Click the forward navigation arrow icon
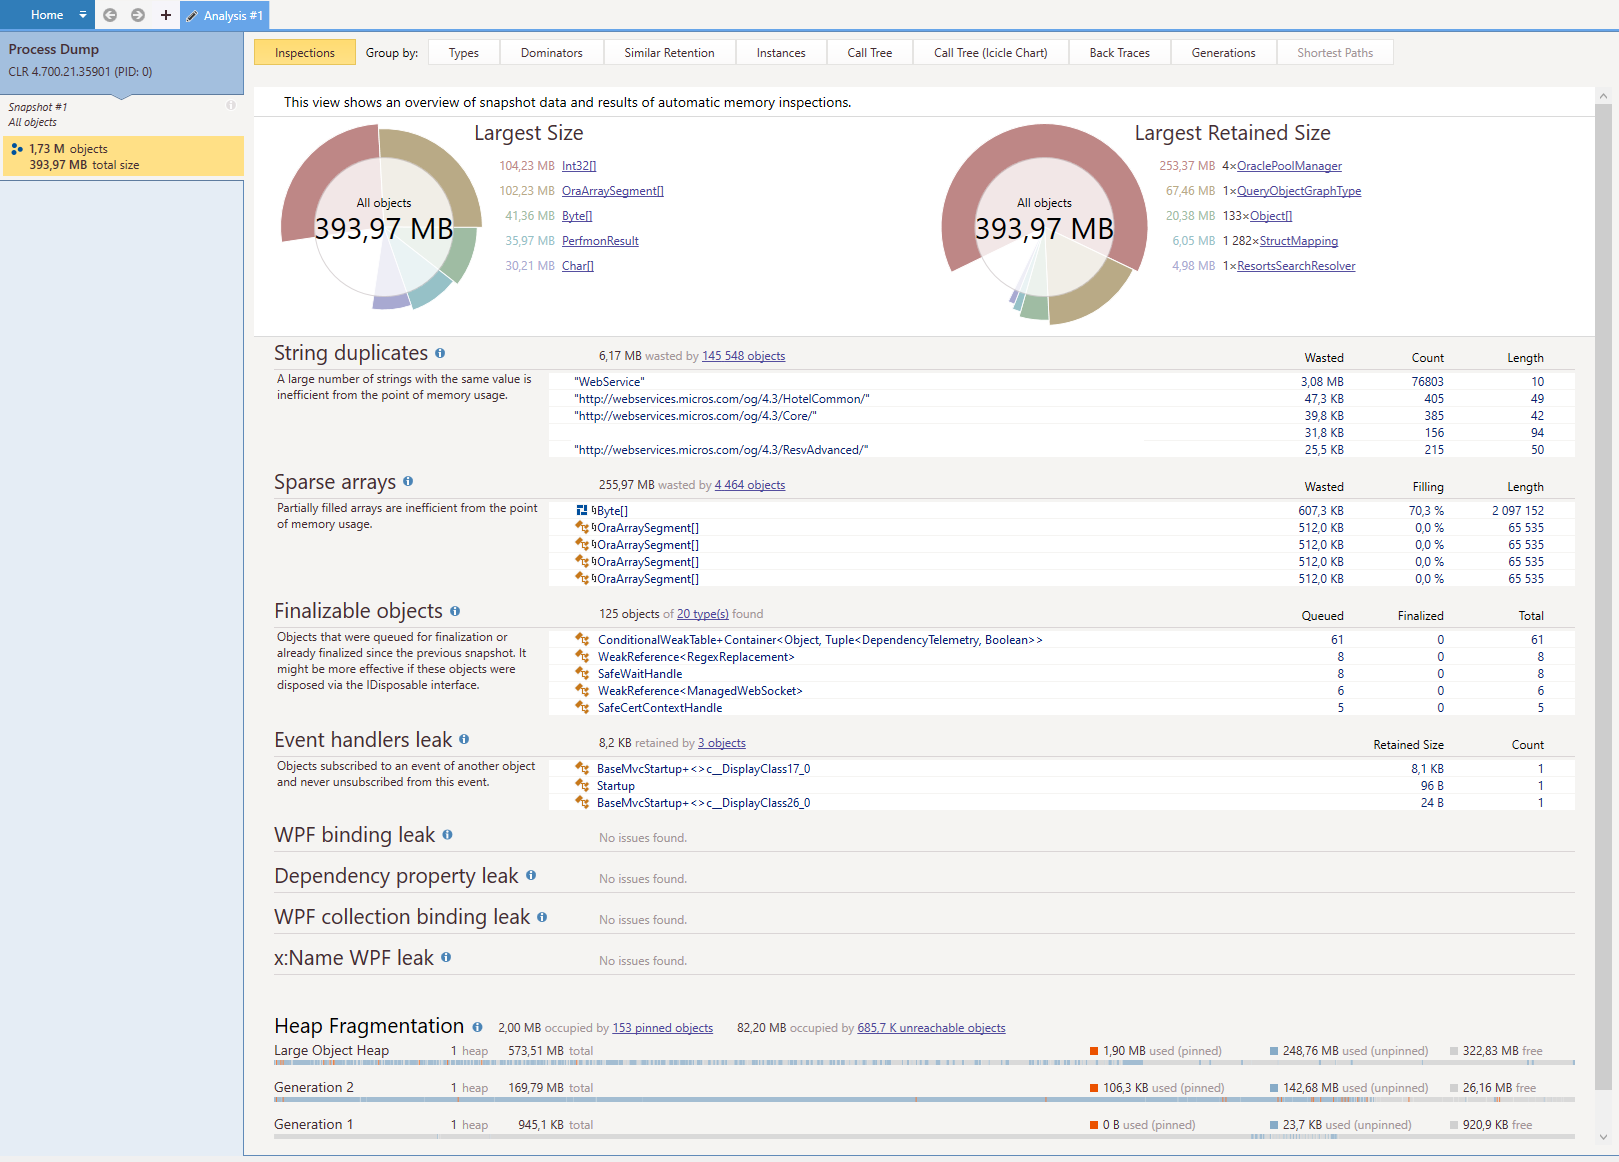Viewport: 1619px width, 1162px height. 138,15
